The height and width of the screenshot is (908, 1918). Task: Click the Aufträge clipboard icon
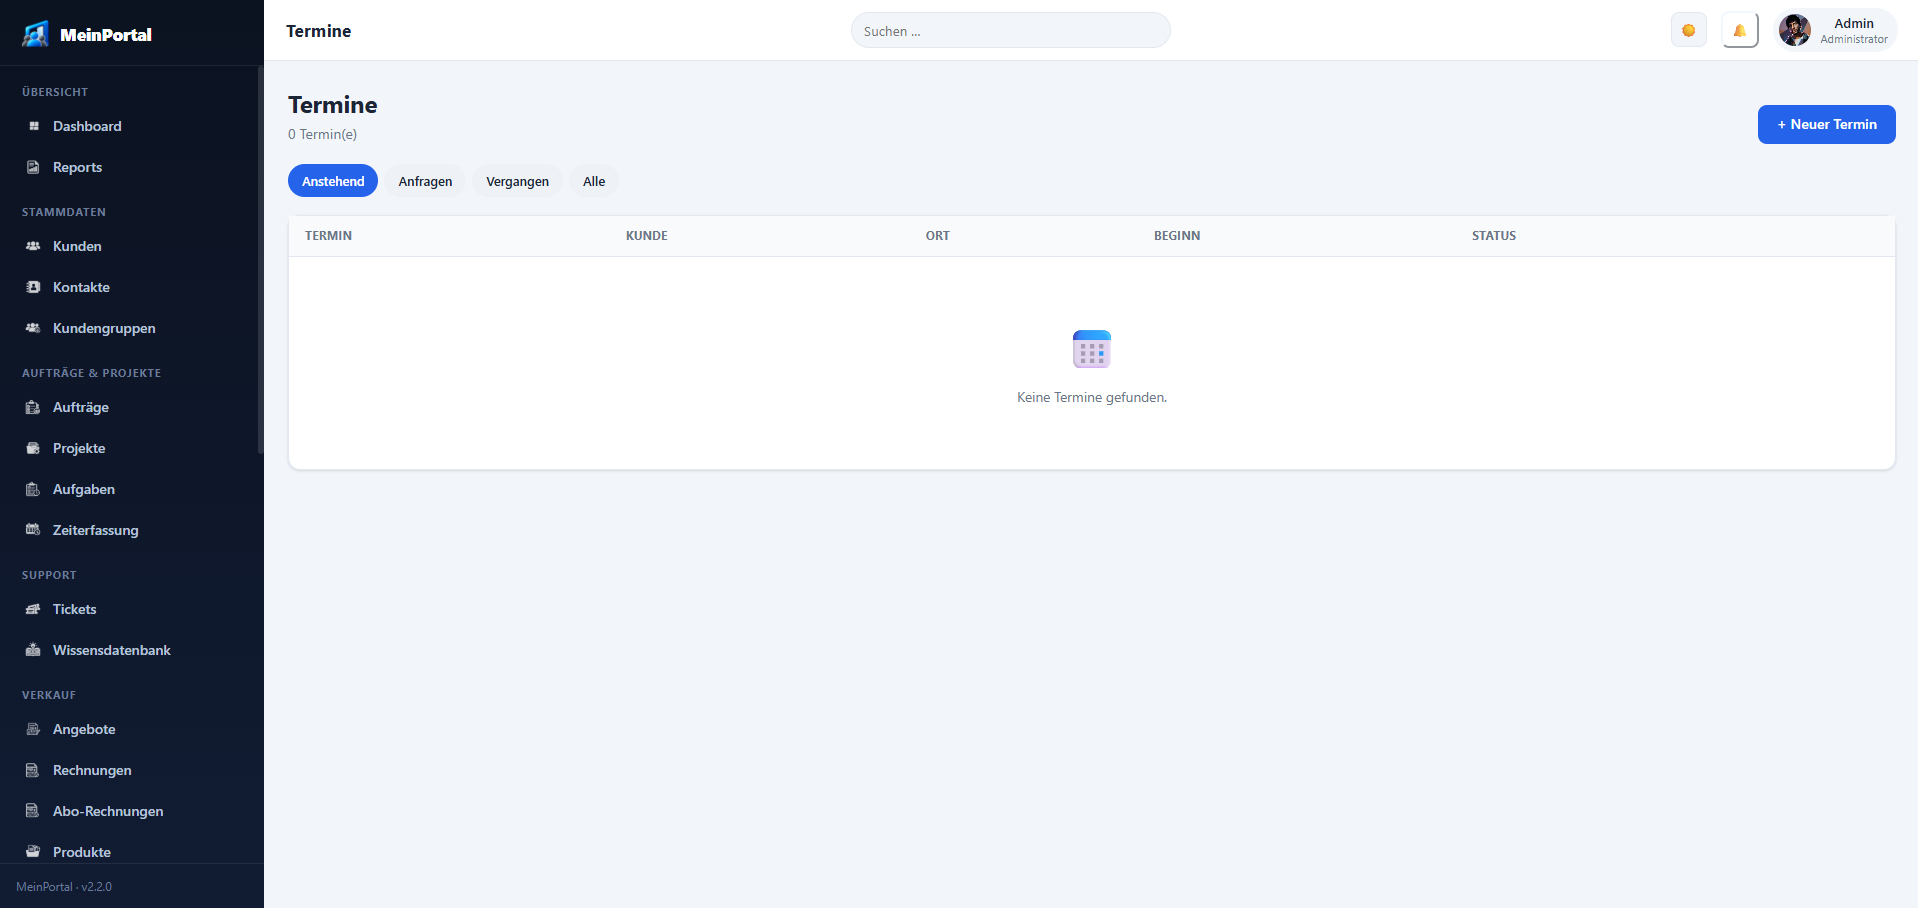(x=33, y=407)
